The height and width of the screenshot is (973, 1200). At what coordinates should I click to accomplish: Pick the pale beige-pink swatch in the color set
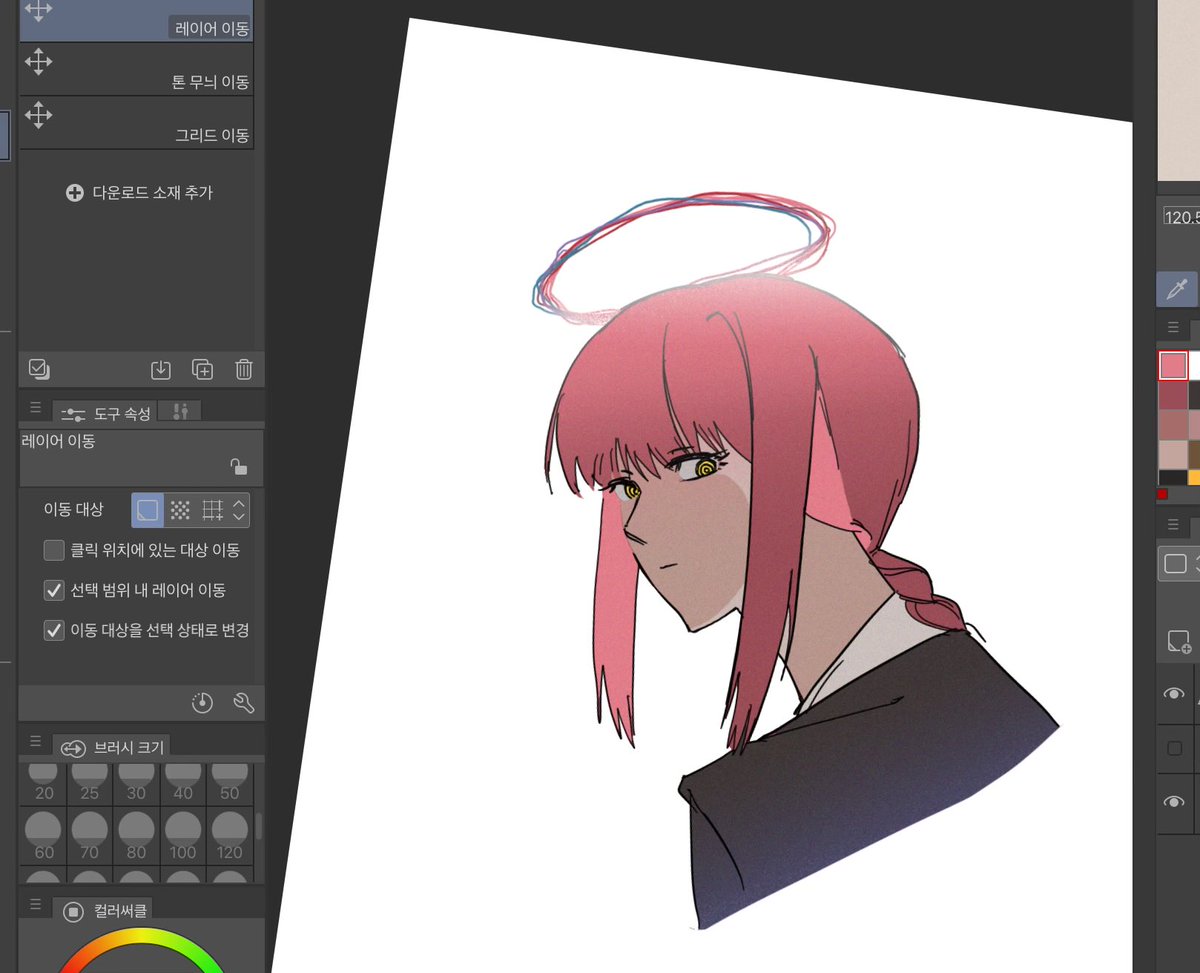coord(1173,454)
